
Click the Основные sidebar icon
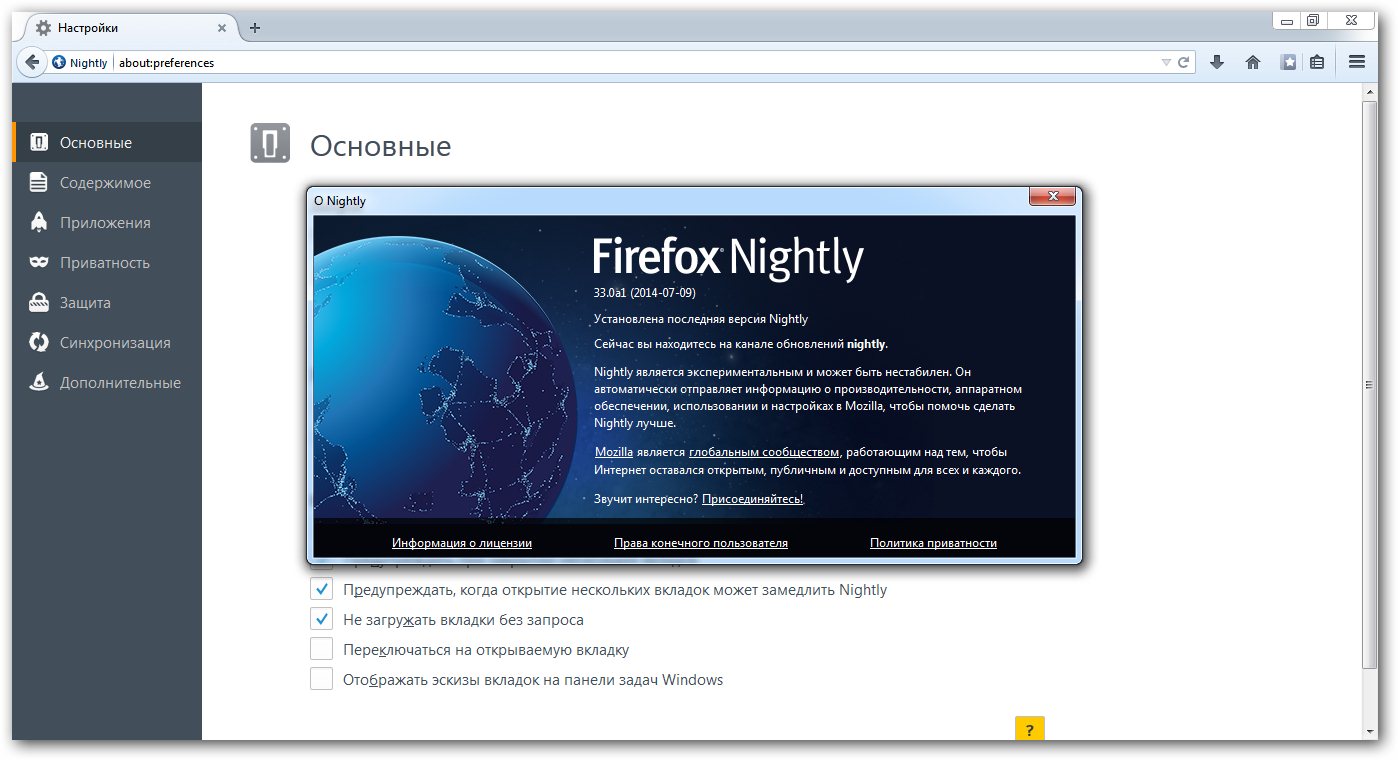click(38, 142)
